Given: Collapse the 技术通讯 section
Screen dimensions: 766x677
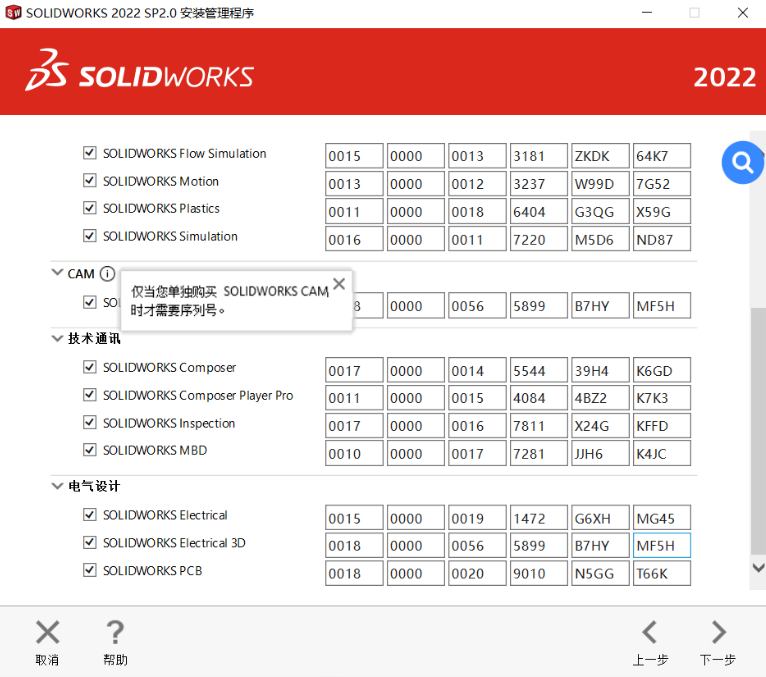Looking at the screenshot, I should point(57,338).
